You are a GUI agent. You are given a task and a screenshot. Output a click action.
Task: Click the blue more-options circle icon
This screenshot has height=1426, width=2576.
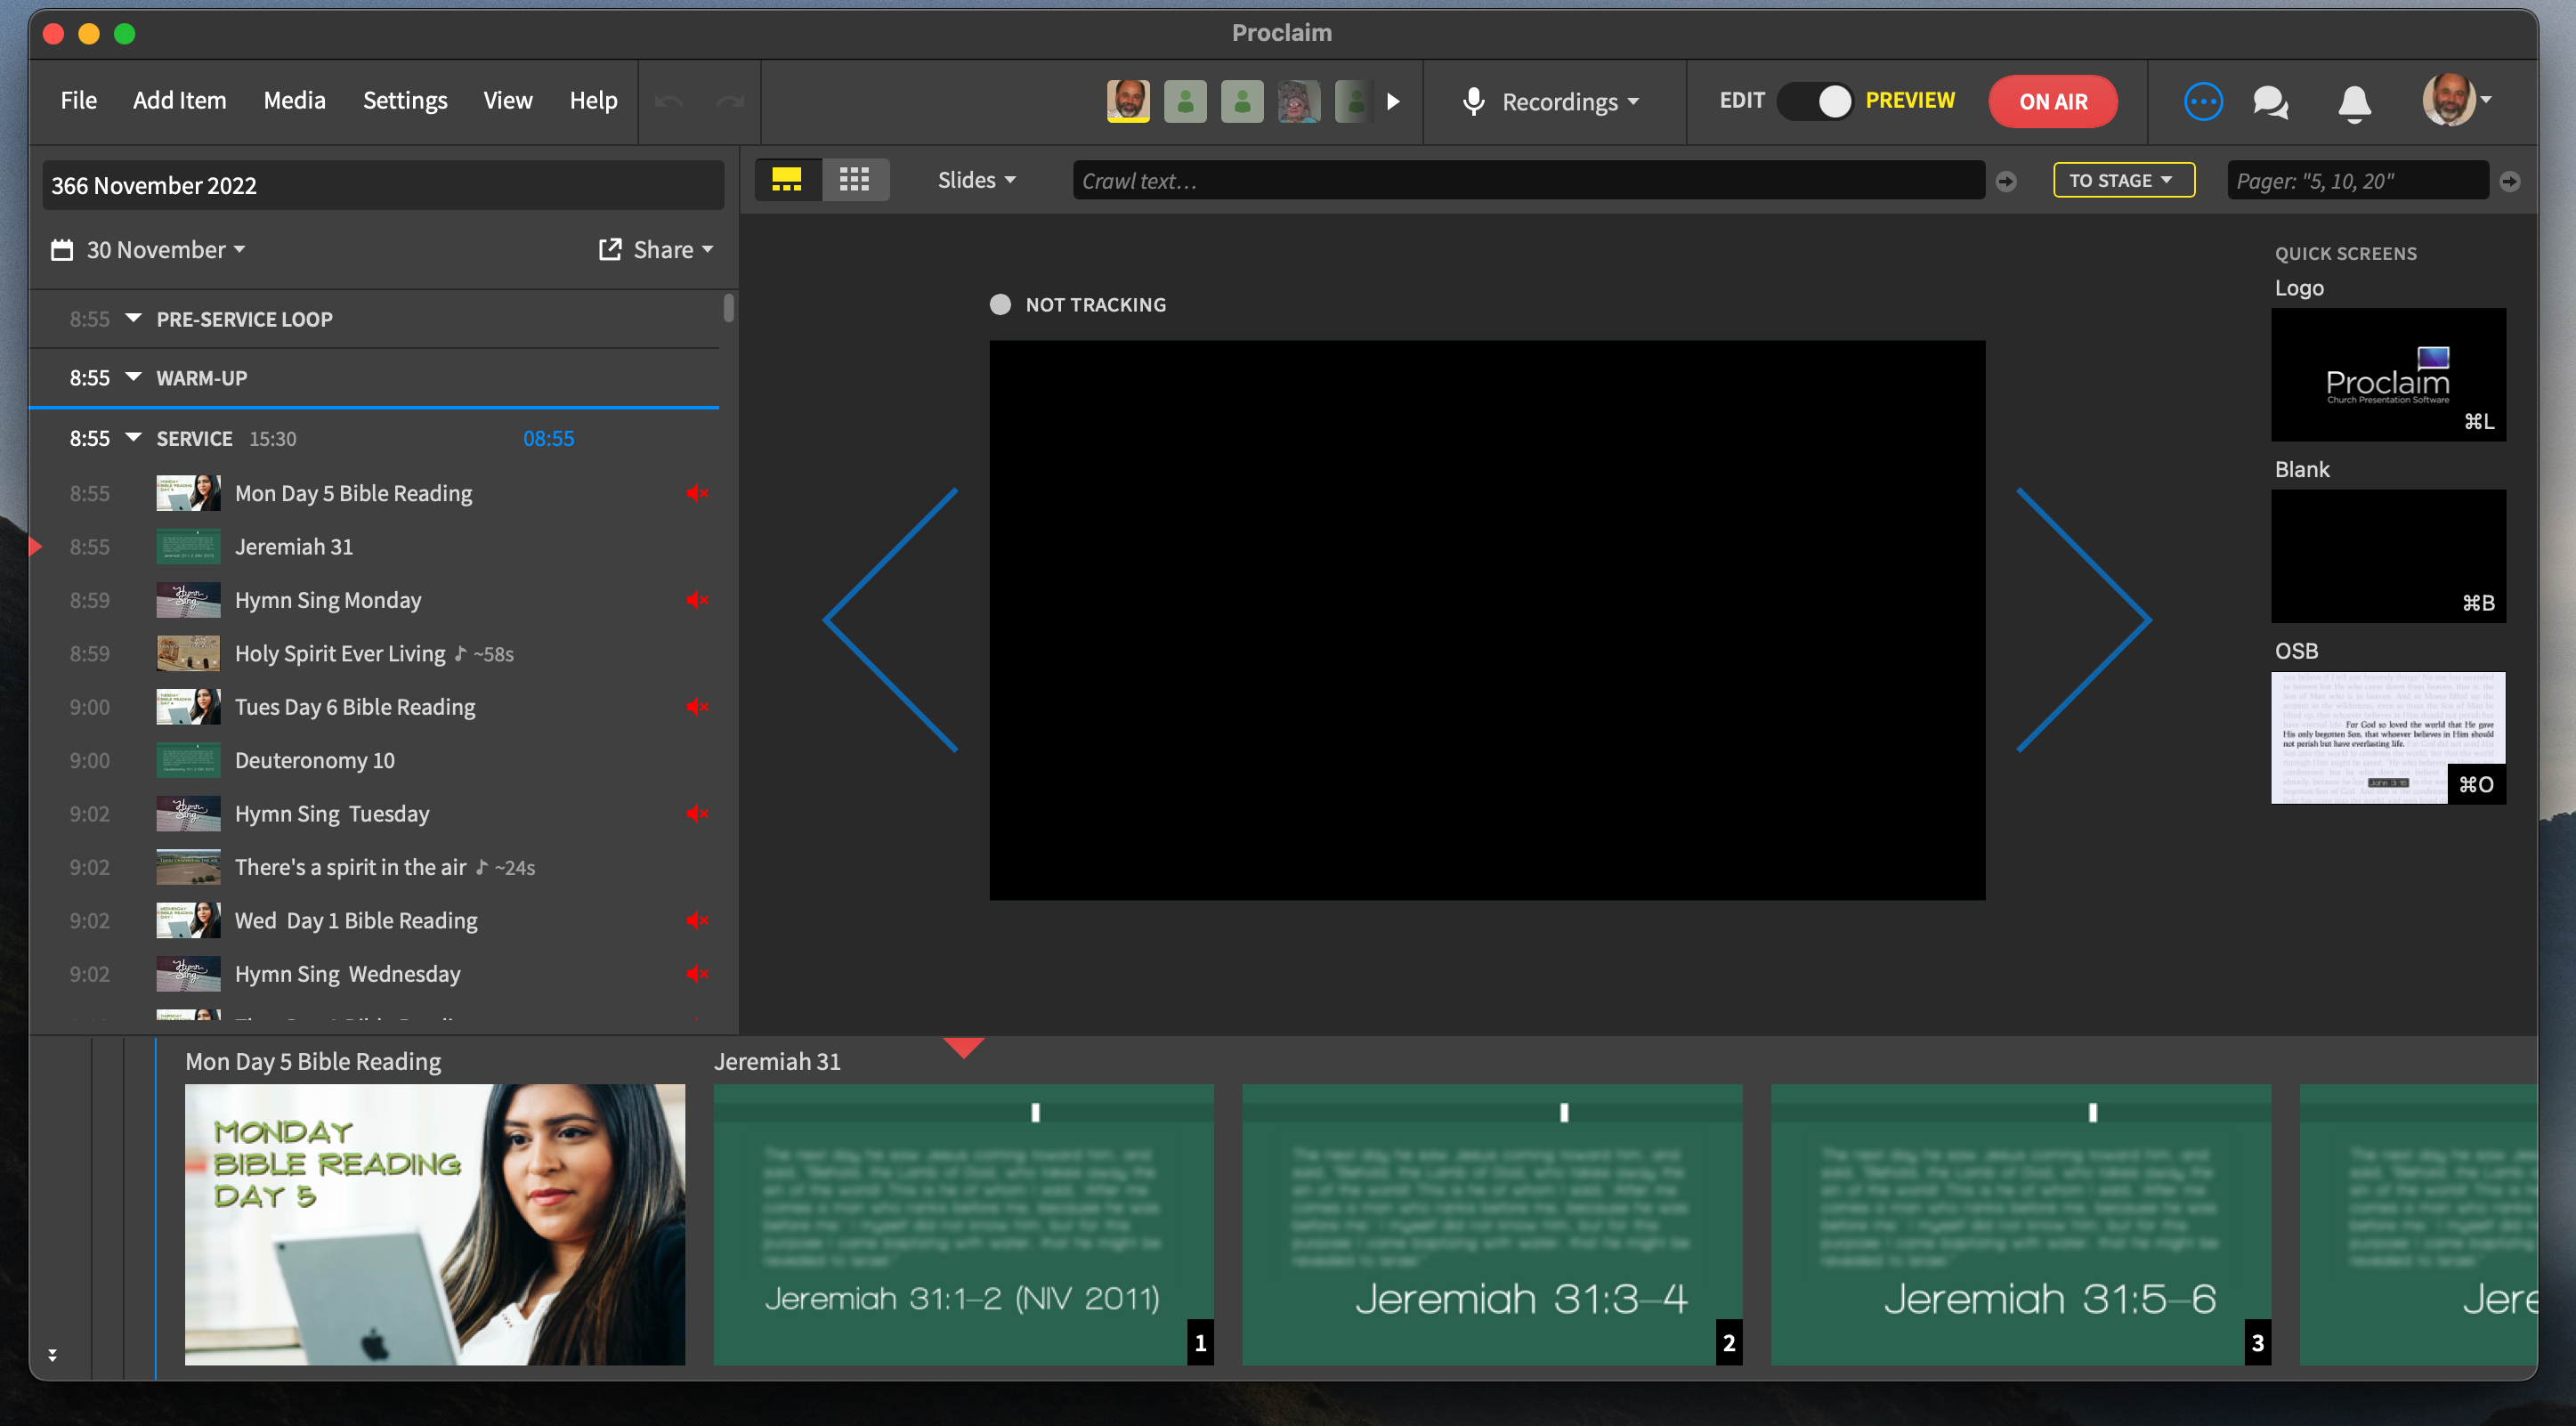[2203, 101]
